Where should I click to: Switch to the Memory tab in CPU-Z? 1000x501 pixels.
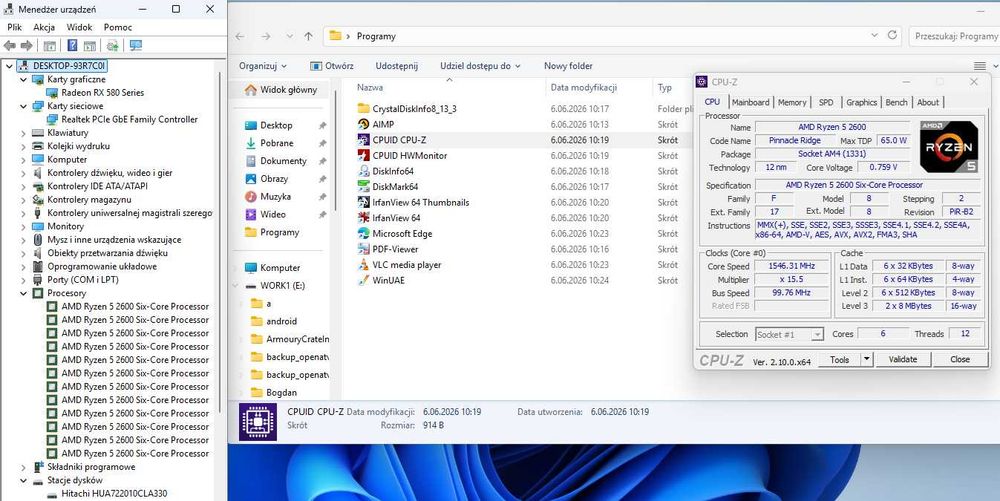[792, 103]
